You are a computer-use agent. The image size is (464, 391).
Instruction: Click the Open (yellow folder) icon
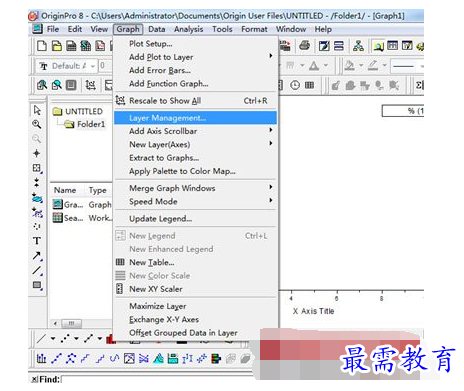[x=57, y=46]
